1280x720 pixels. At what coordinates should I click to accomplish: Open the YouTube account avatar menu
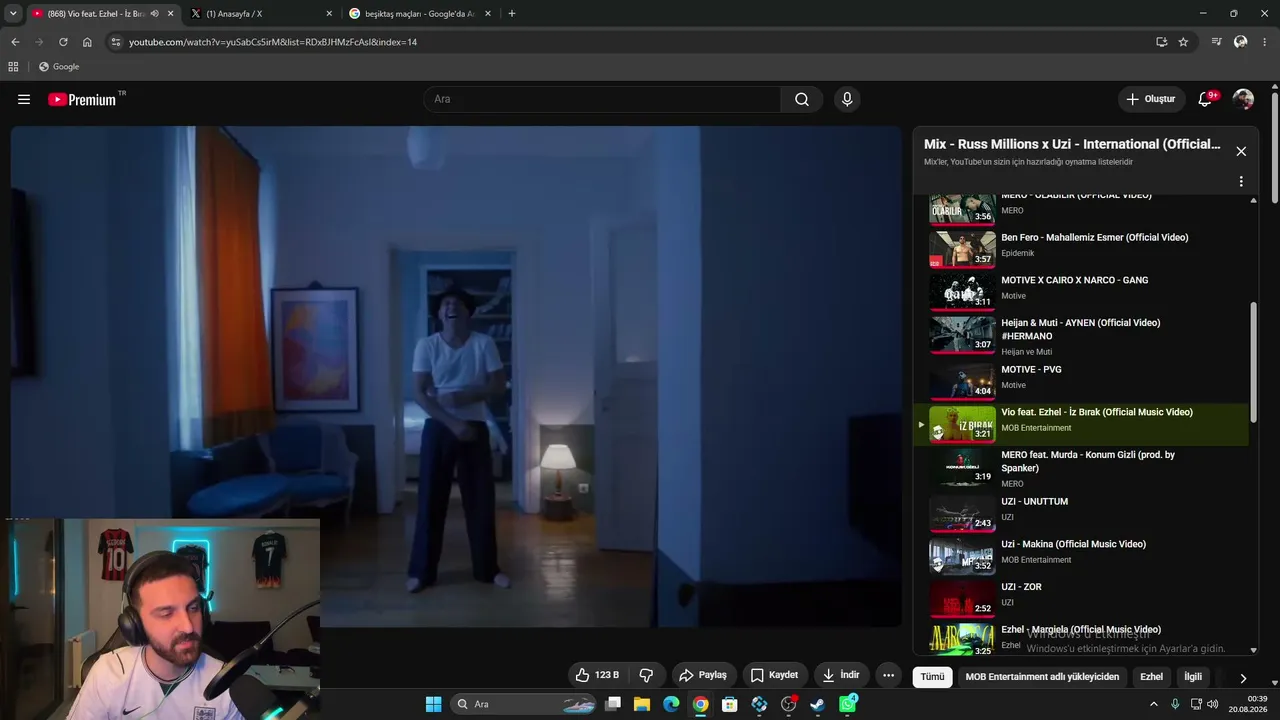click(x=1243, y=99)
